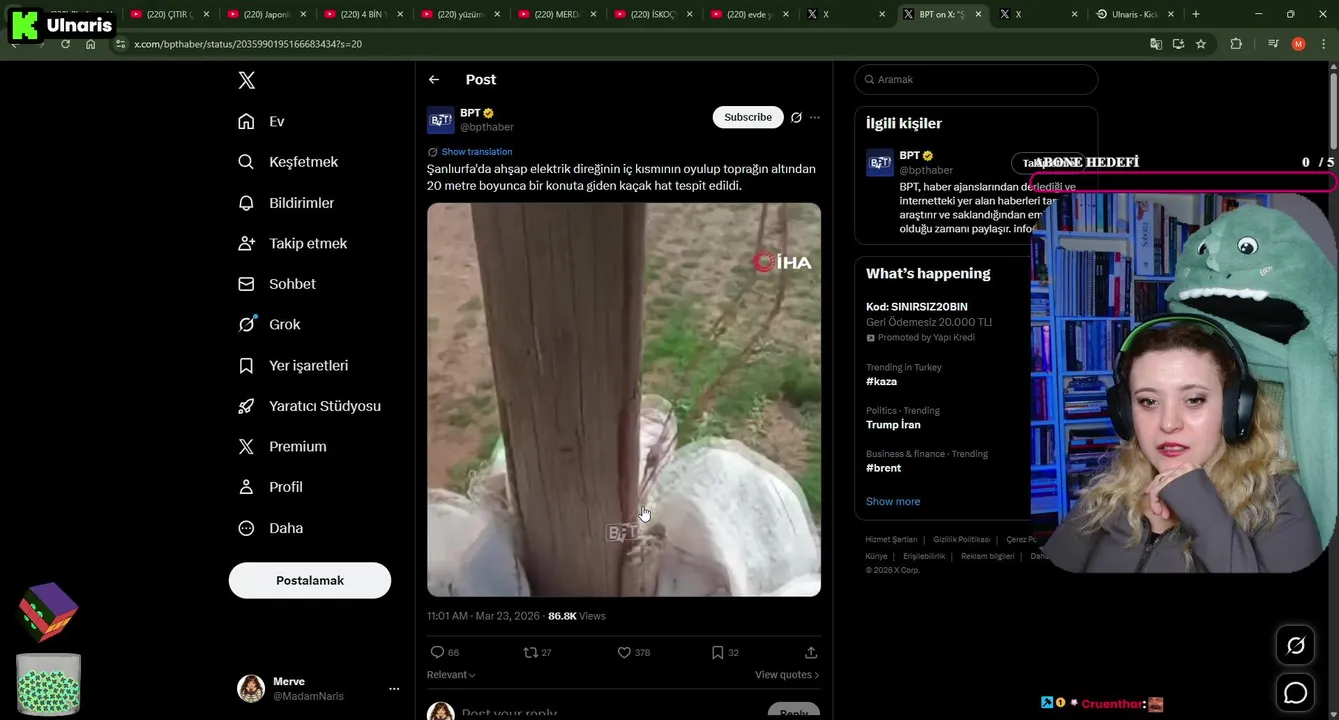Repost using the retweet icon

530,652
